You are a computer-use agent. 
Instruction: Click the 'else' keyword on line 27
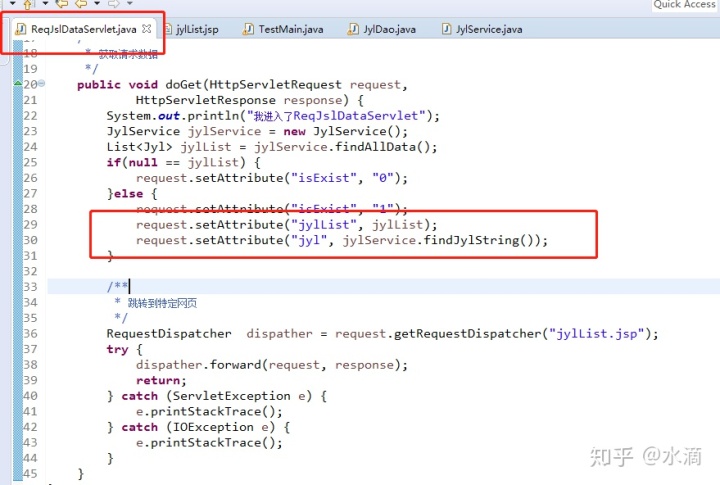(x=128, y=194)
